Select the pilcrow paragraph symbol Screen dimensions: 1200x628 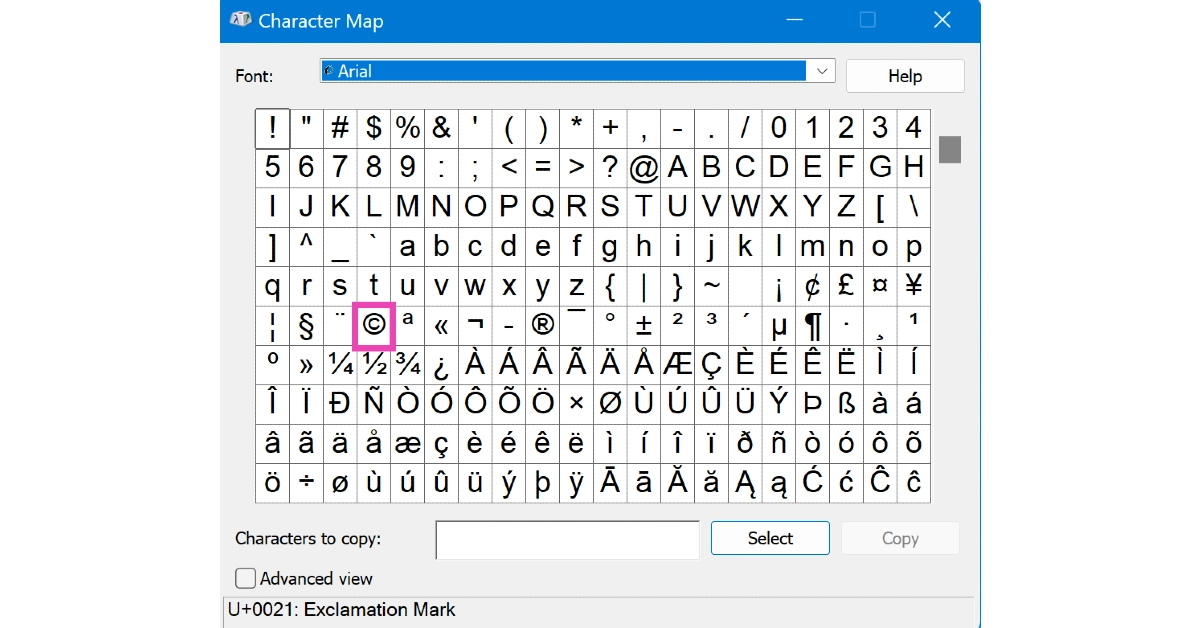[x=812, y=325]
